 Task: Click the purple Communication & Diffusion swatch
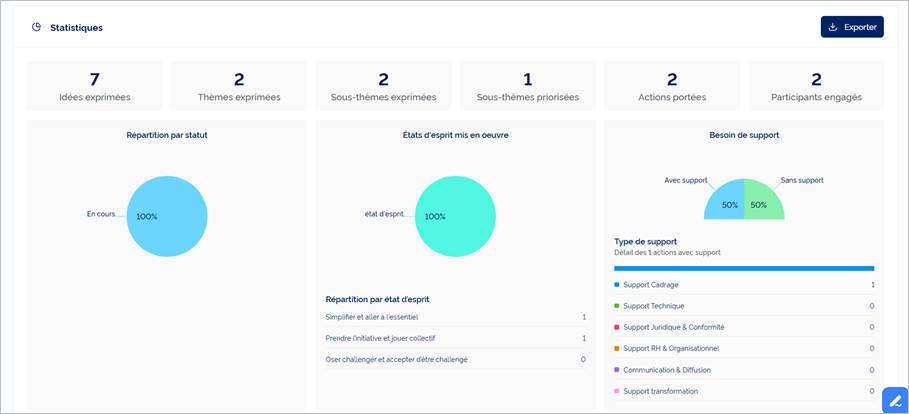click(617, 370)
